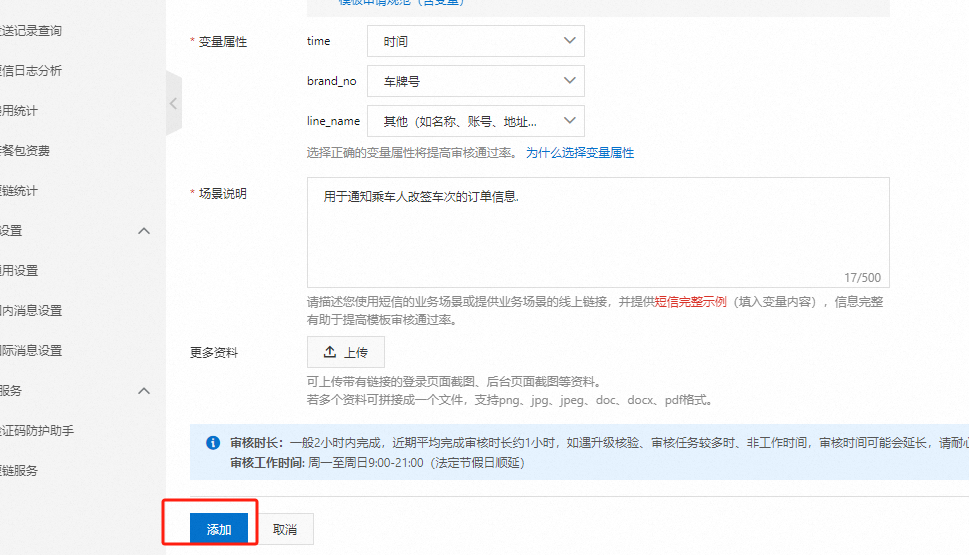Collapse the sidebar with the left arrow handle
The height and width of the screenshot is (555, 969).
[x=174, y=103]
